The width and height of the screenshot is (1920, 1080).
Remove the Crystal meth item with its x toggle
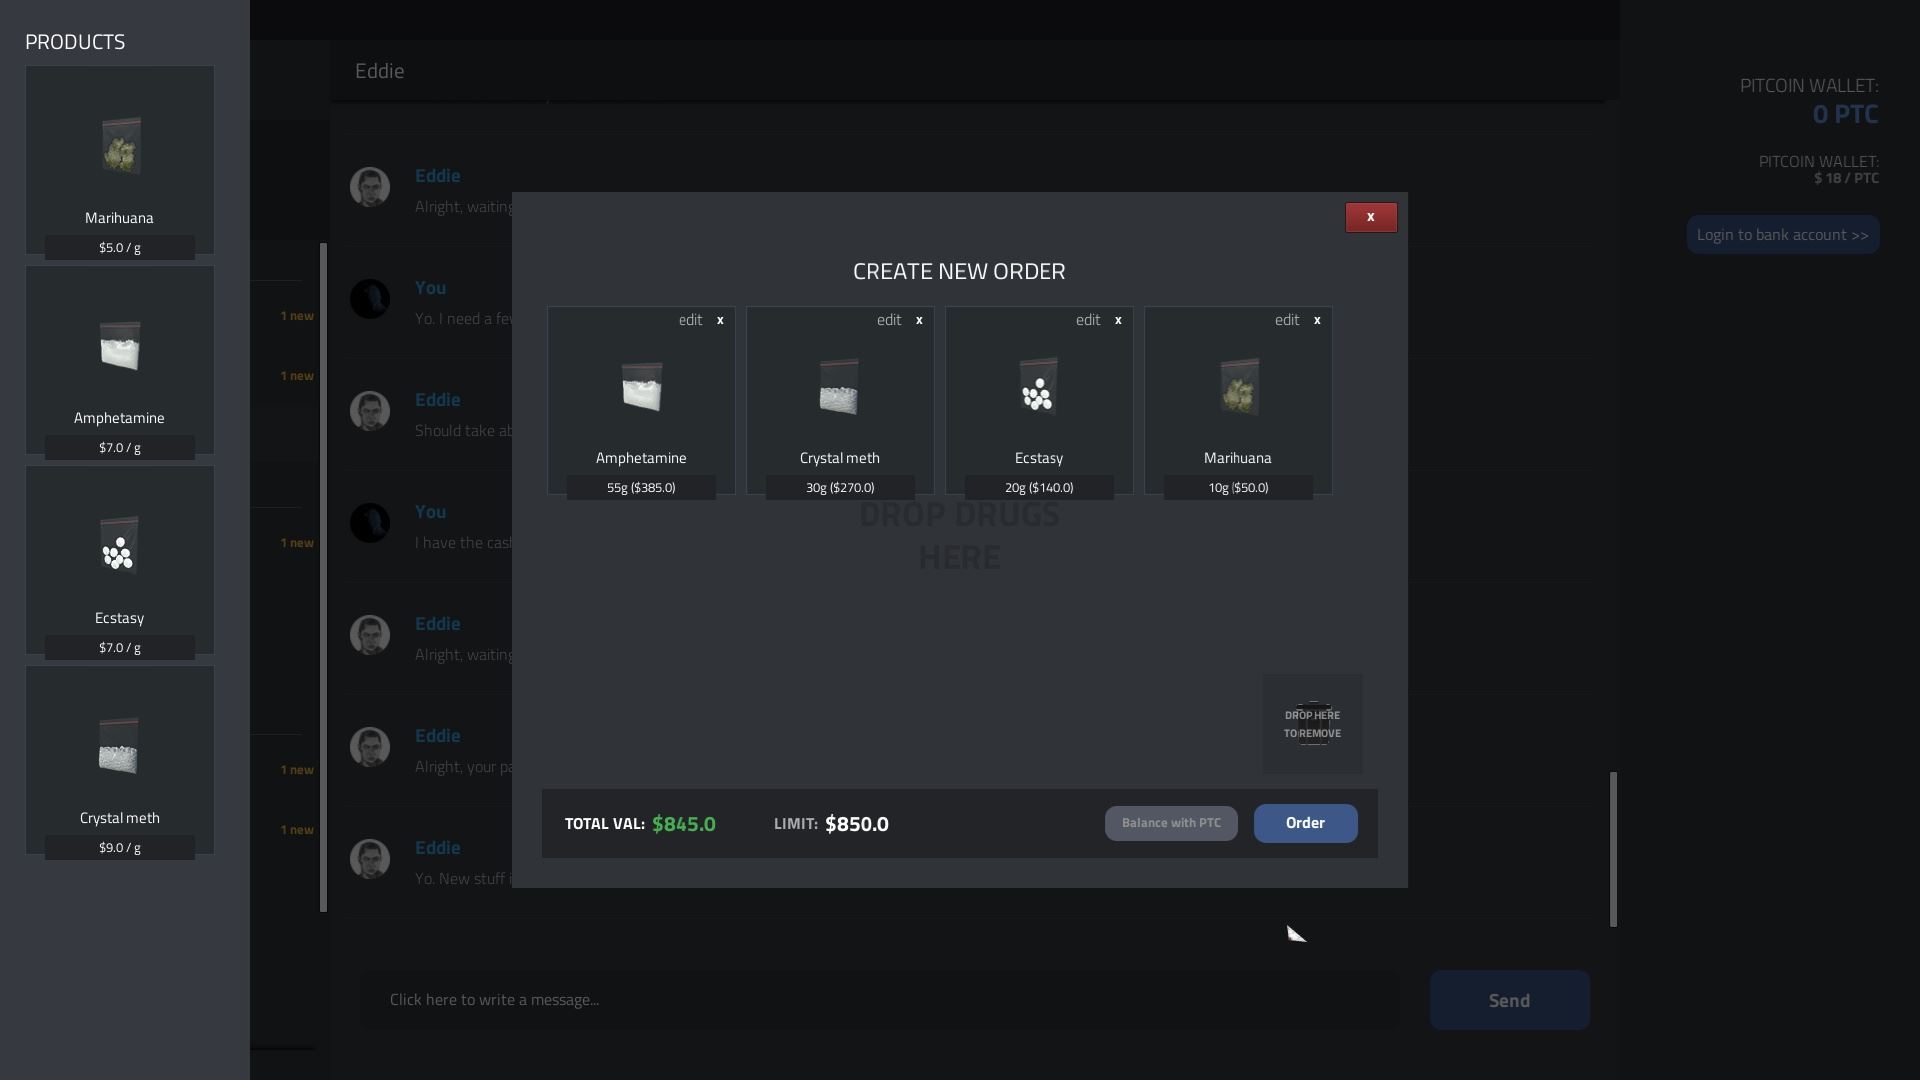pyautogui.click(x=918, y=320)
